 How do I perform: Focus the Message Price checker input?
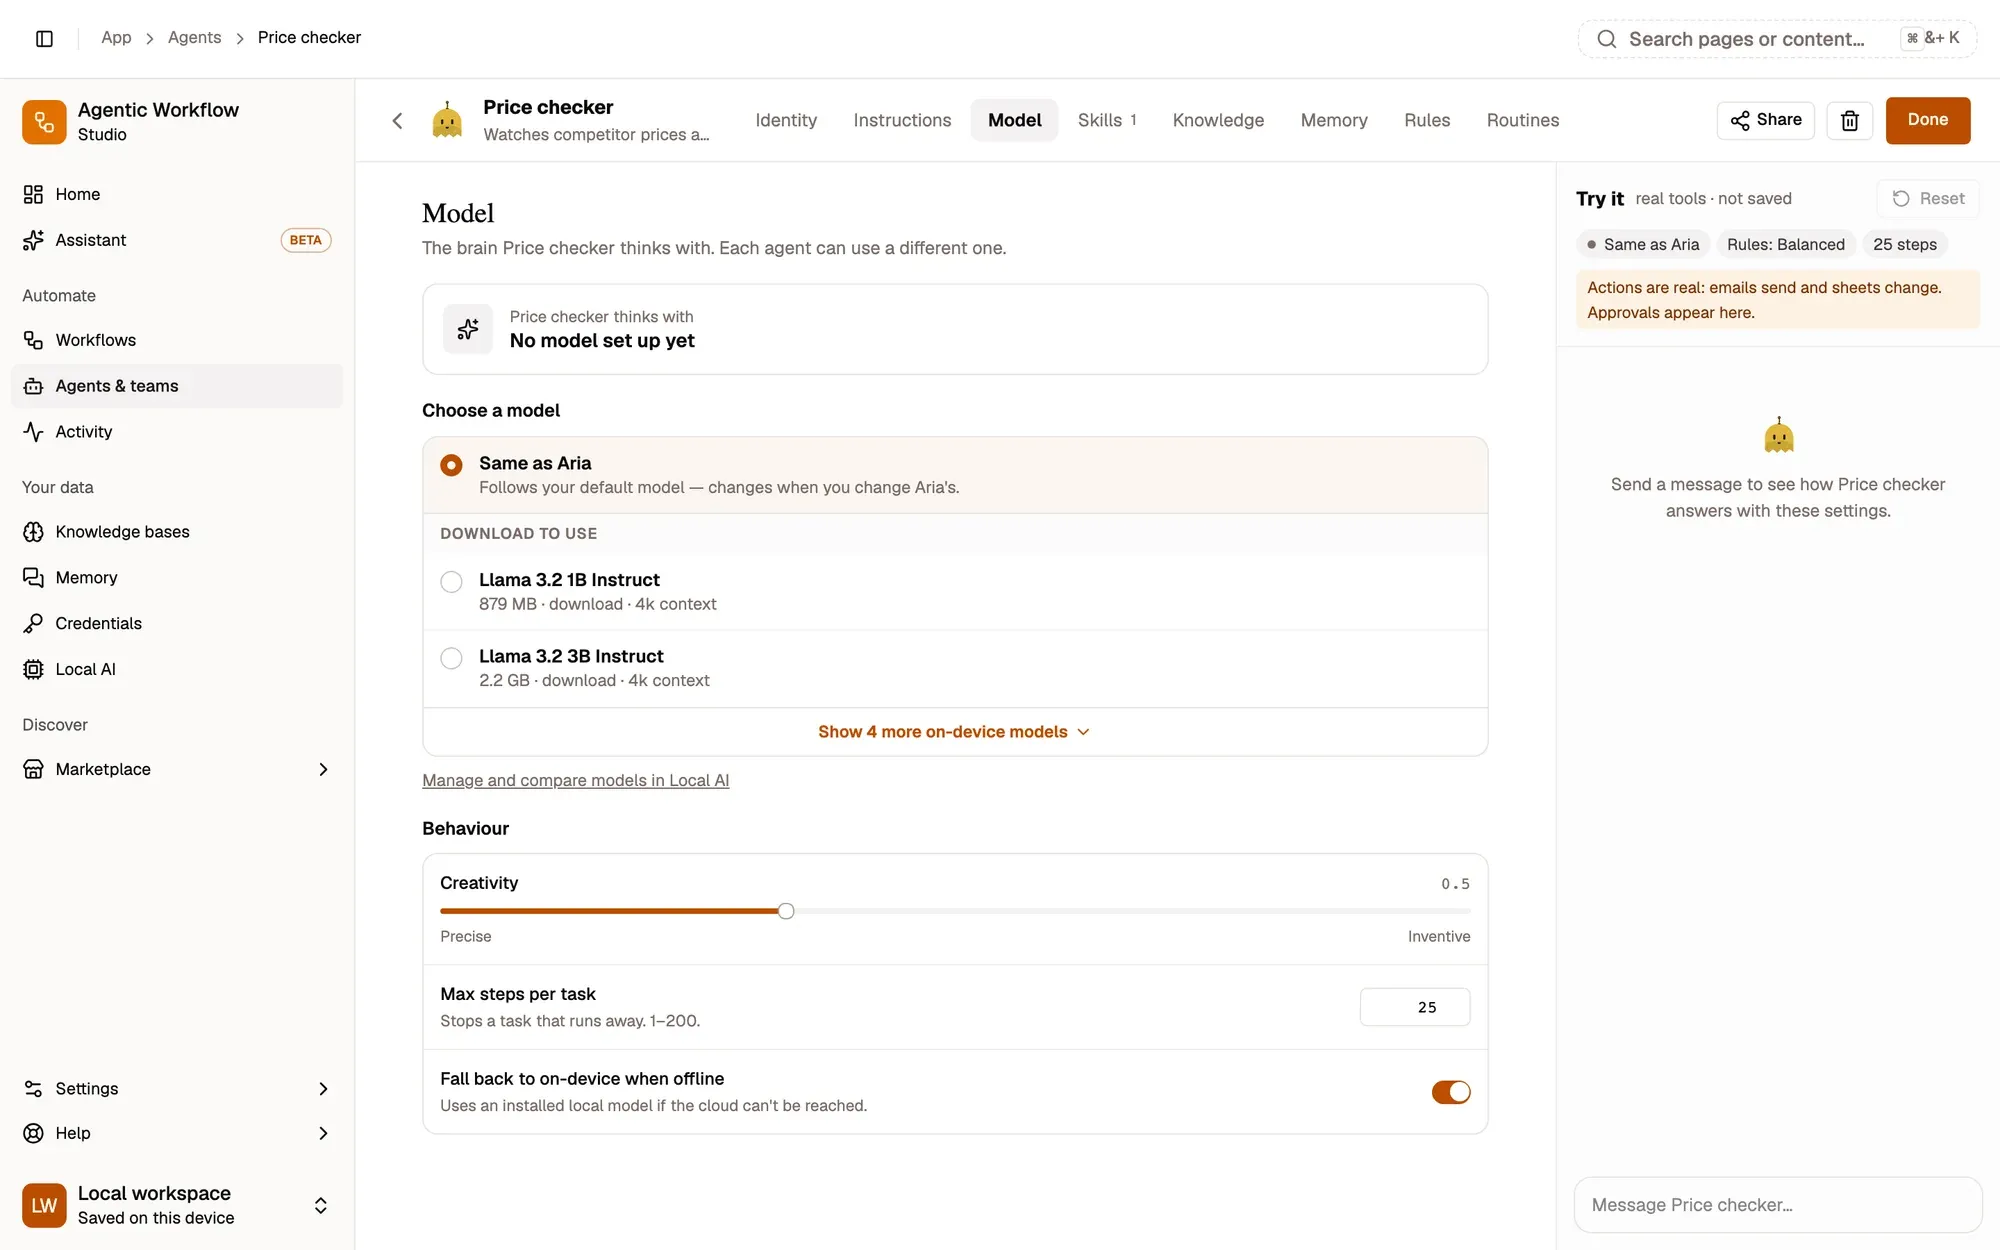(x=1777, y=1205)
